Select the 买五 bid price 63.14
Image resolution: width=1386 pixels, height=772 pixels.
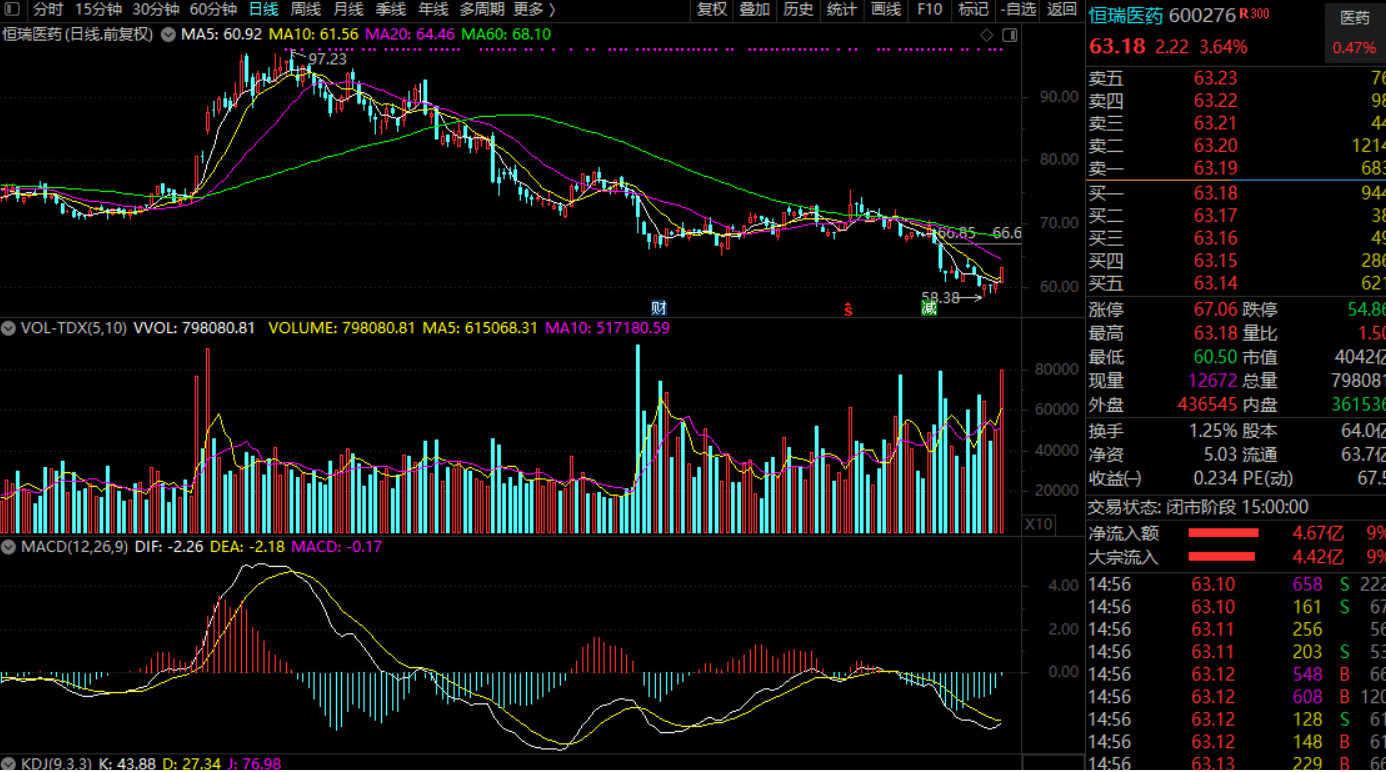(1215, 284)
